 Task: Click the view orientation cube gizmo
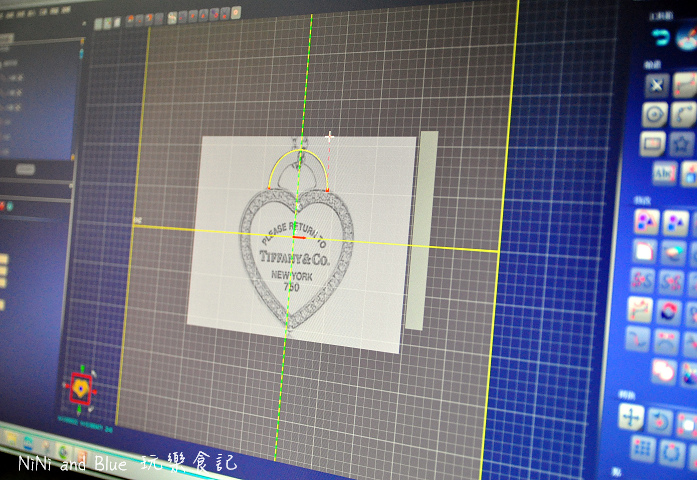80,389
